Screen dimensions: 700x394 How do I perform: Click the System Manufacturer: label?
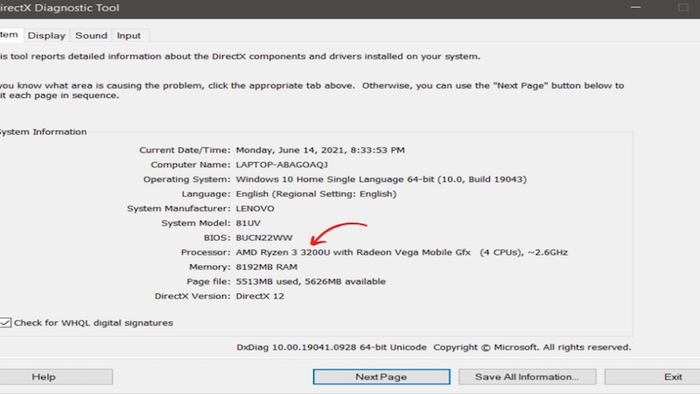tap(179, 208)
